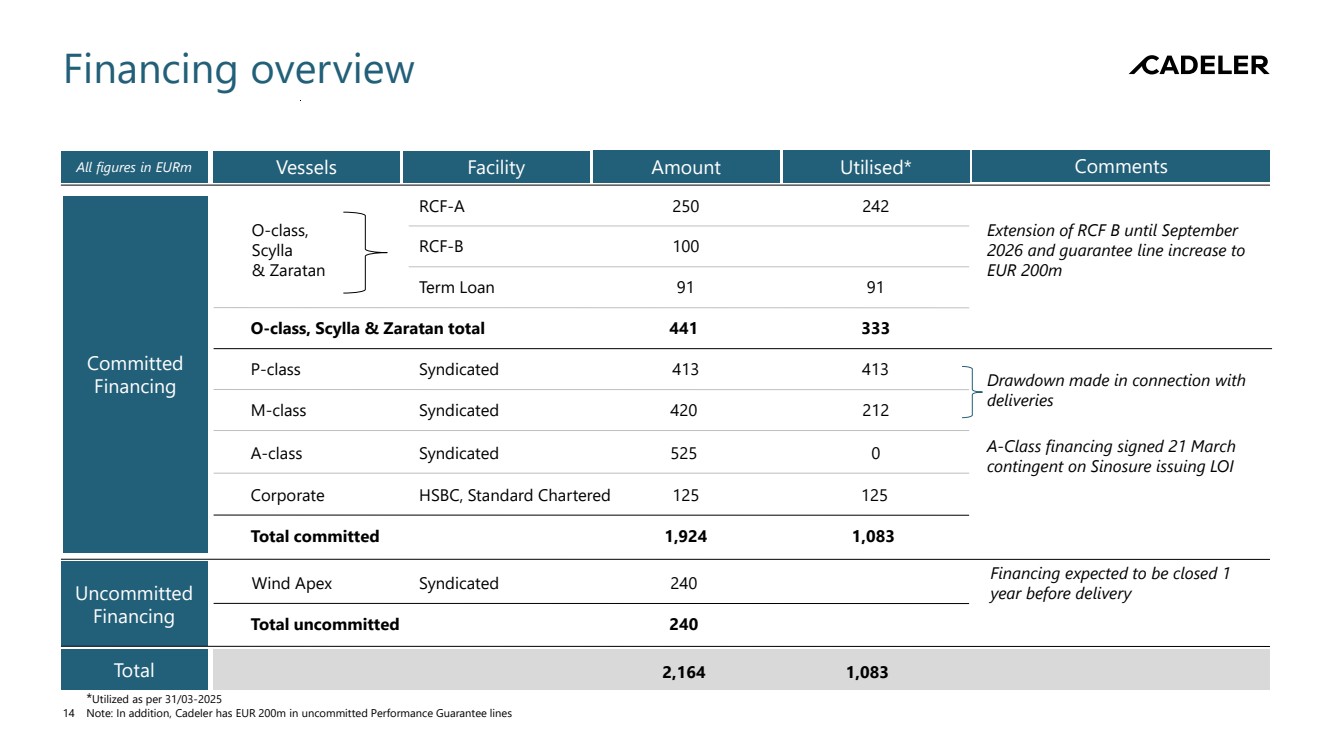Select the Facility column header
Viewport: 1333px width, 749px height.
495,167
